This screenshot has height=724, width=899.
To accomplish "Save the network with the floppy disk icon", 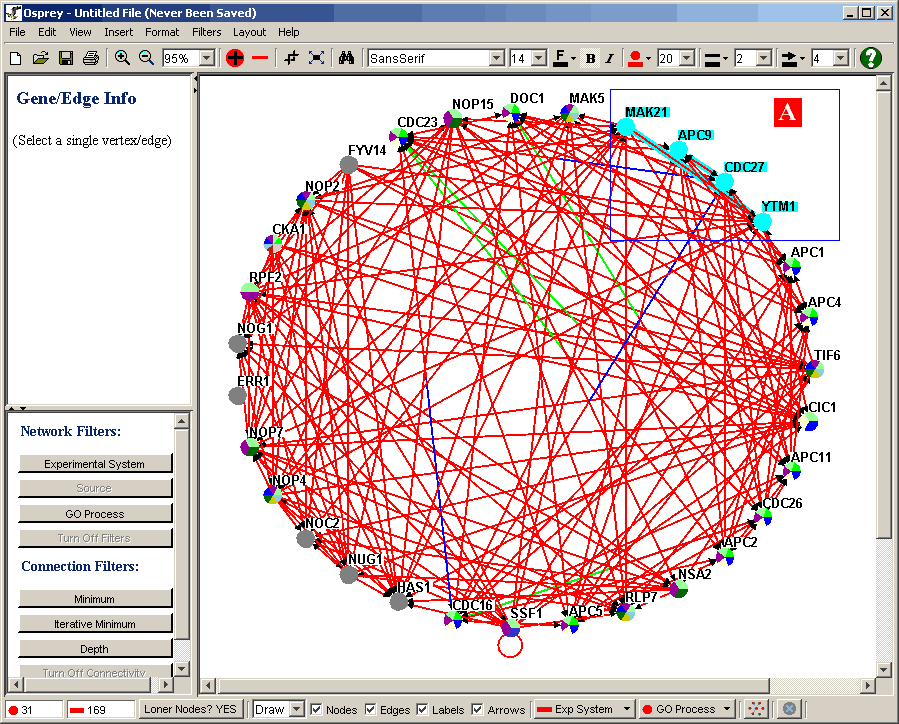I will click(x=66, y=58).
